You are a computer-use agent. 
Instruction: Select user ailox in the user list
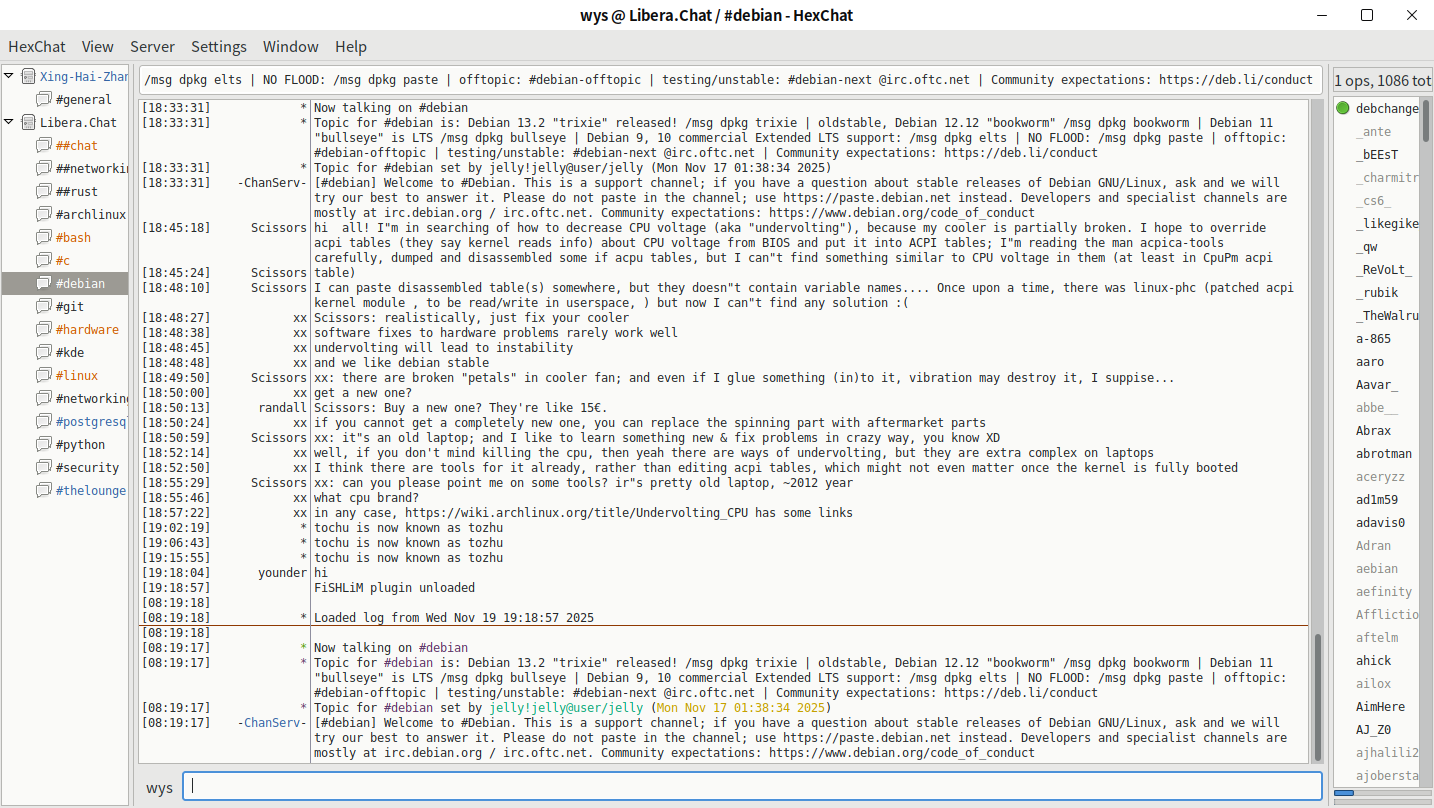(1373, 684)
